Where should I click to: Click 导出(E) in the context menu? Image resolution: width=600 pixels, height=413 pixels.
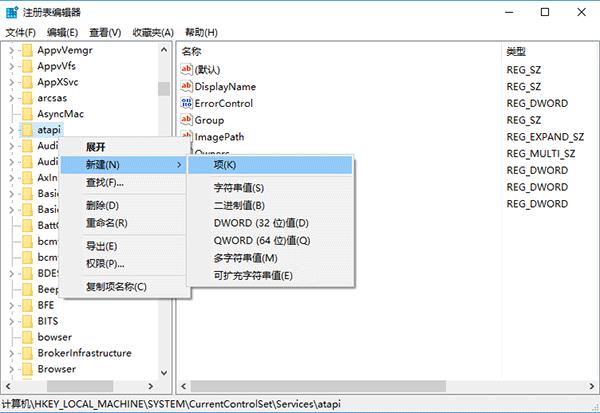(101, 246)
